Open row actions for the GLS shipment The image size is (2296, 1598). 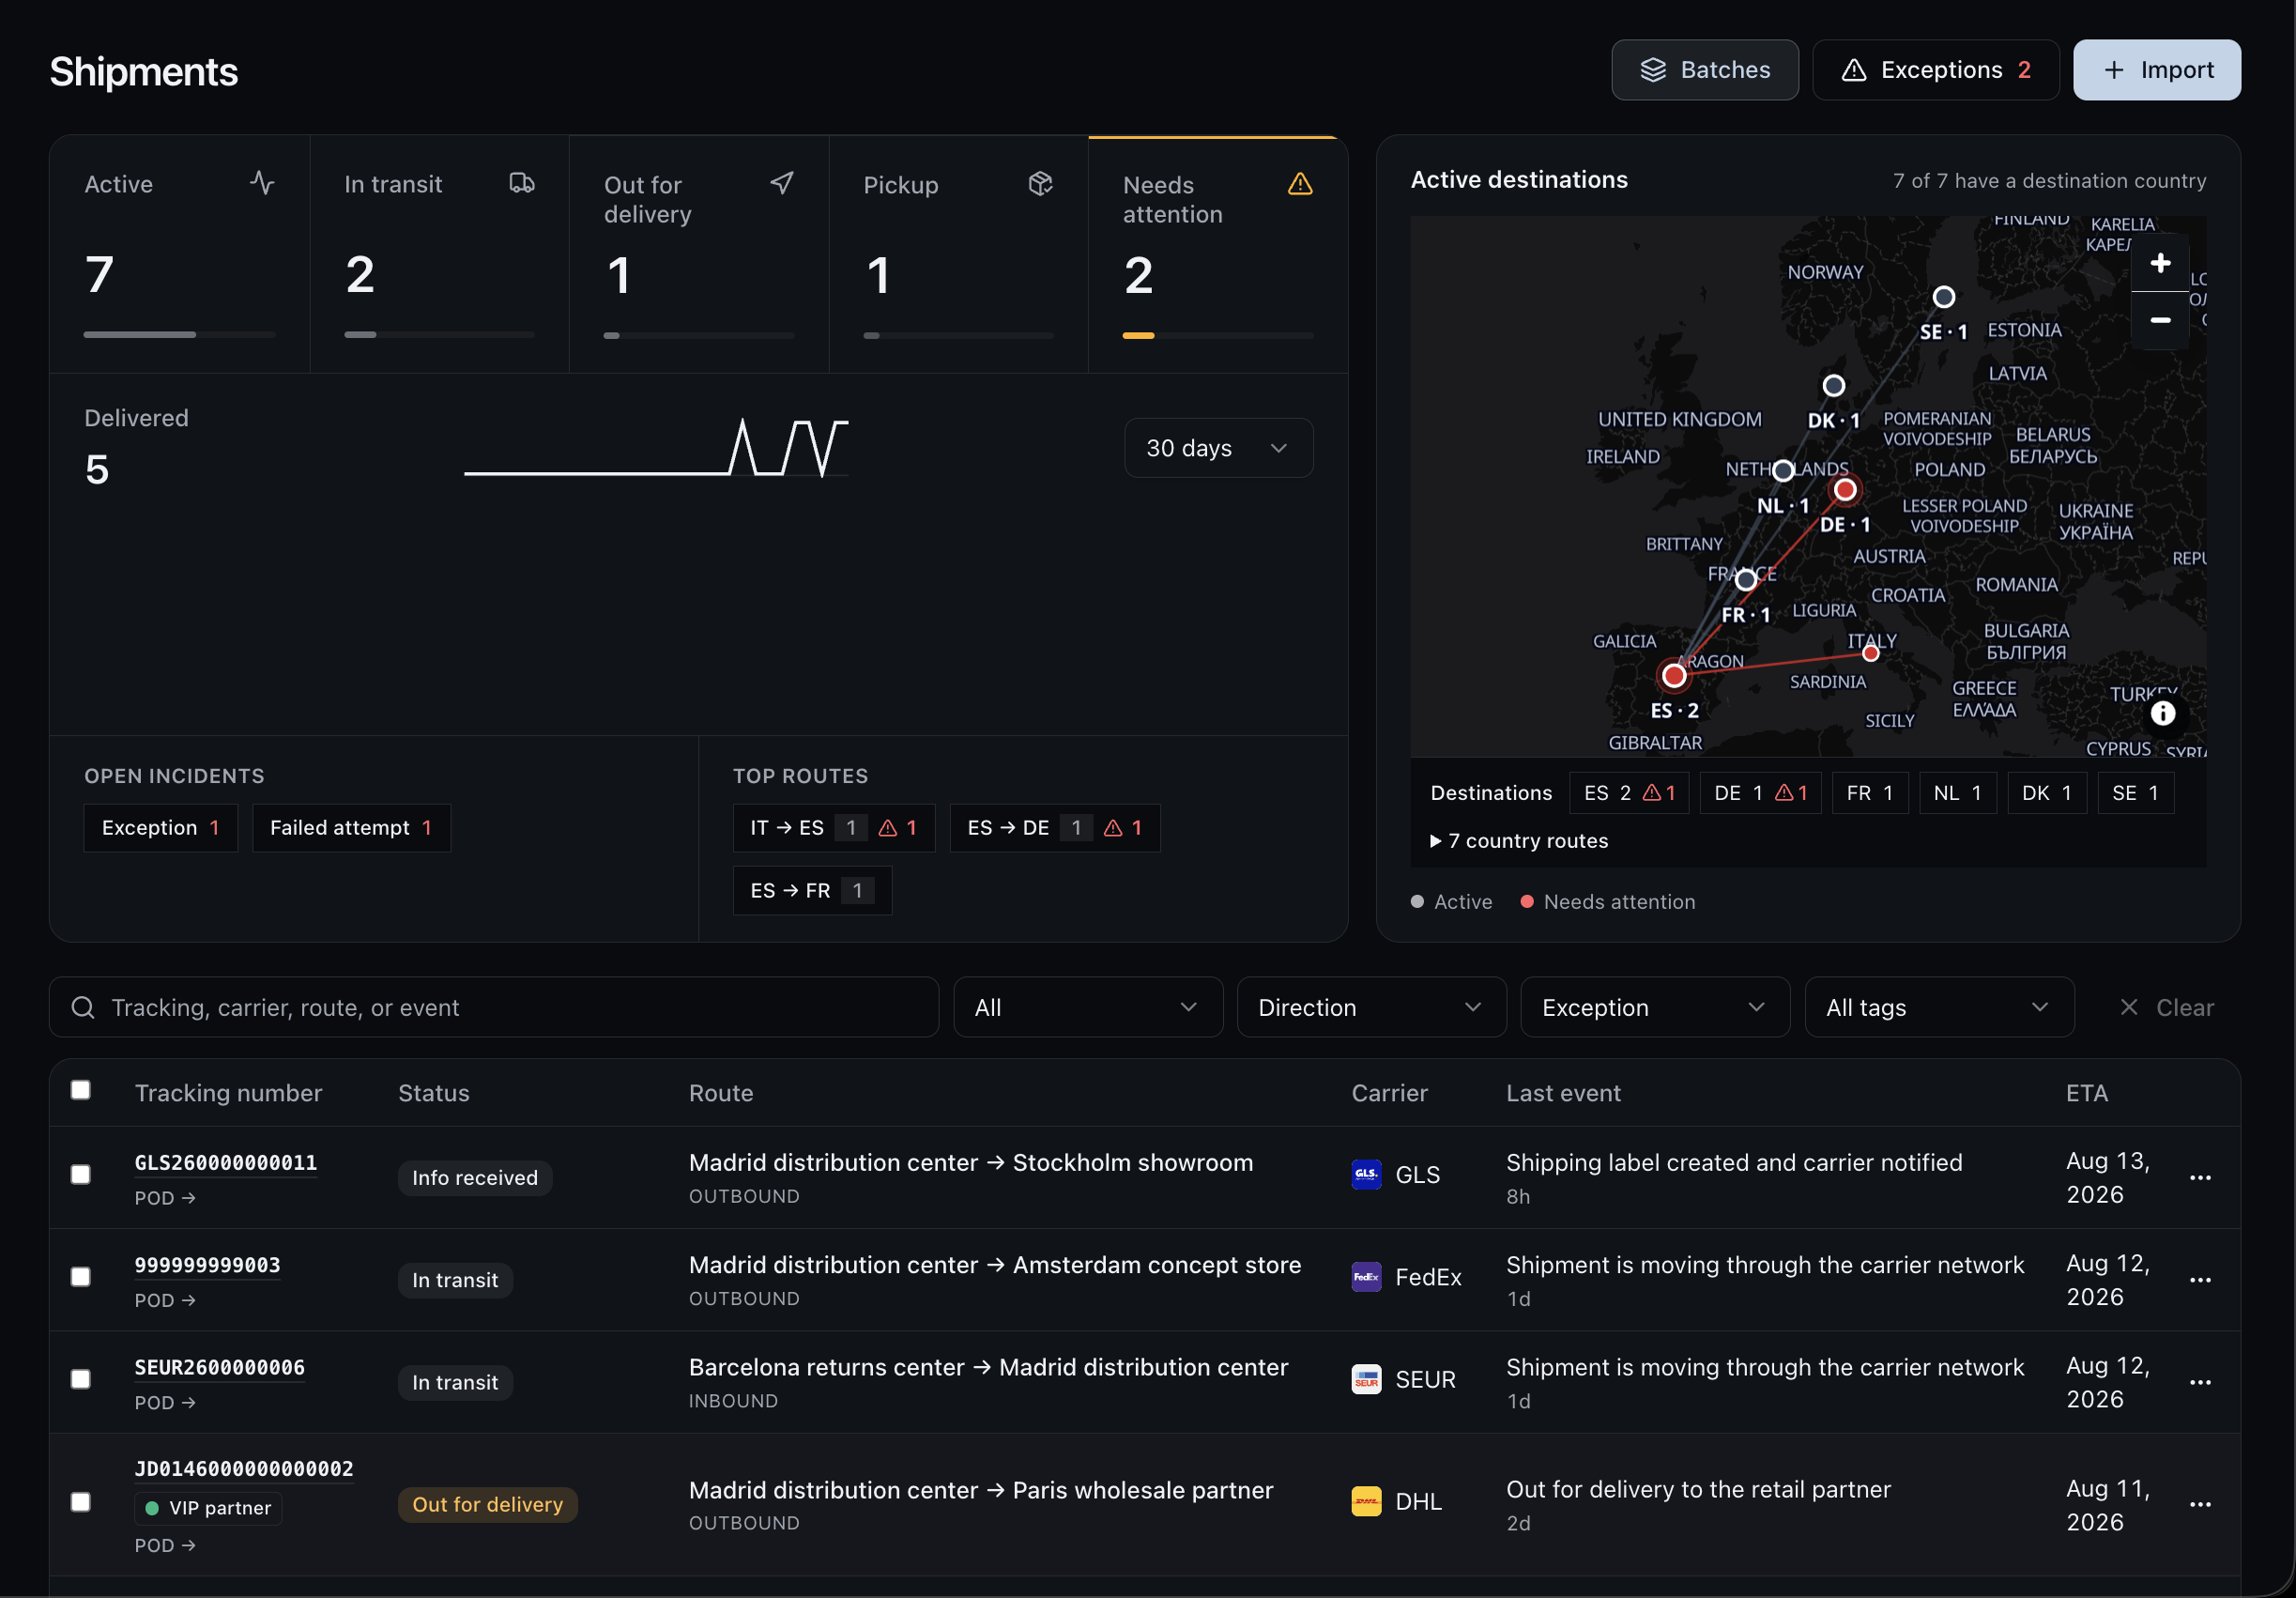(2199, 1178)
